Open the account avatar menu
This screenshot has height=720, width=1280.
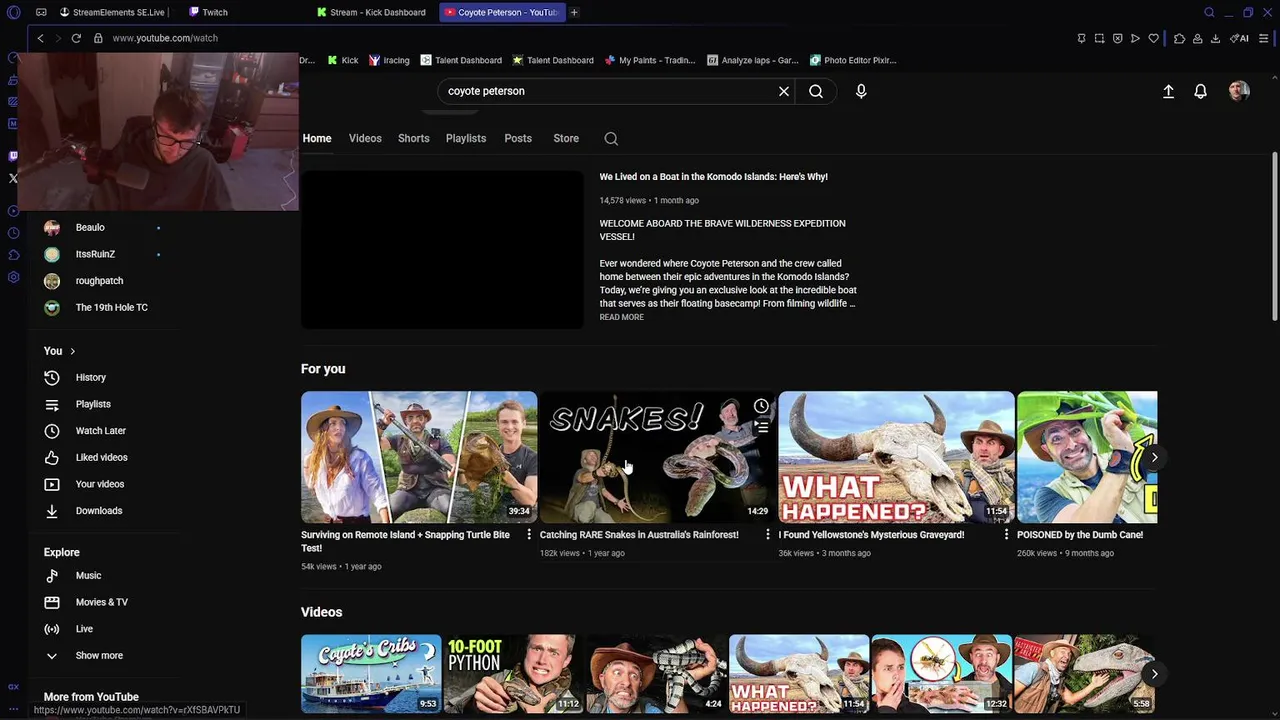click(x=1239, y=91)
